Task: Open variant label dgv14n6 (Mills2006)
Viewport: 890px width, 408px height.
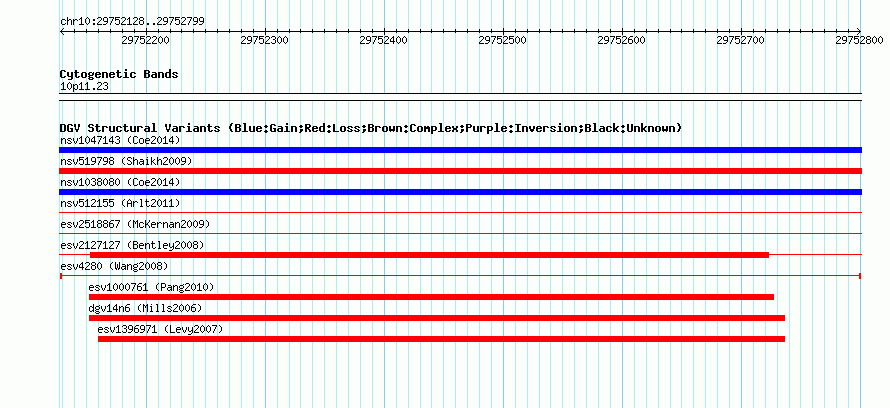Action: (x=145, y=308)
